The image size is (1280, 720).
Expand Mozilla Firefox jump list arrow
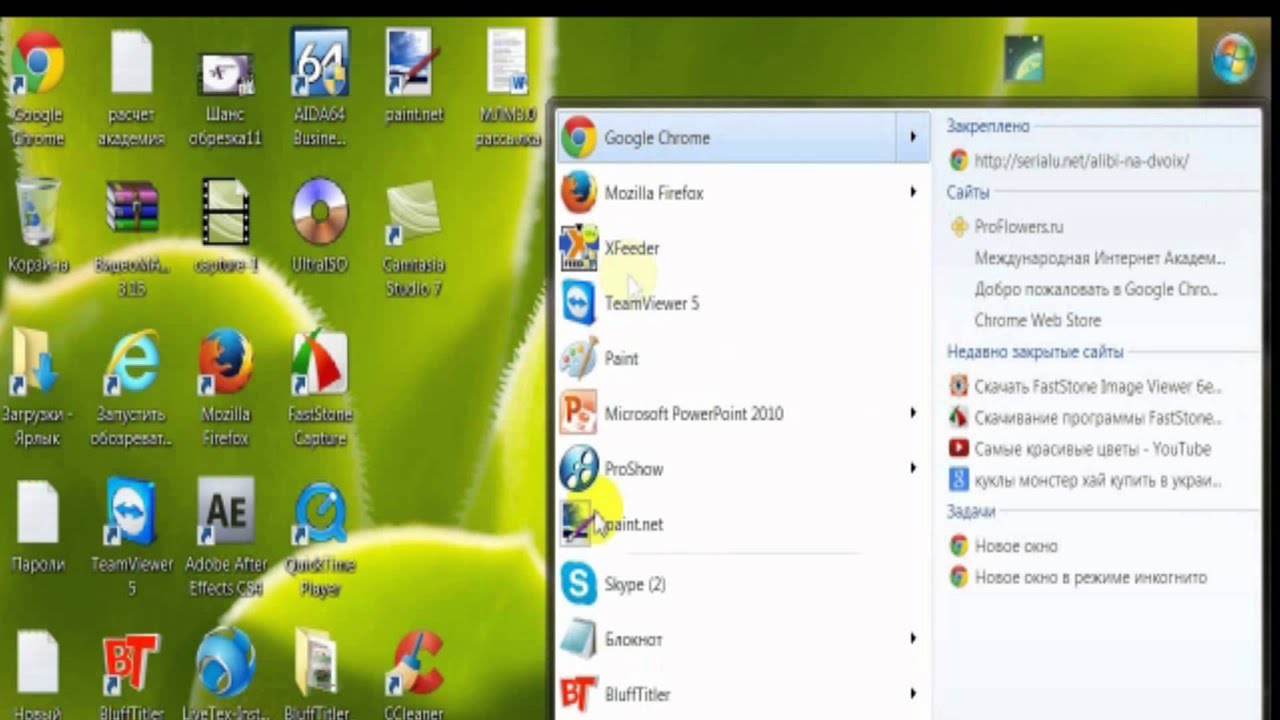[913, 192]
